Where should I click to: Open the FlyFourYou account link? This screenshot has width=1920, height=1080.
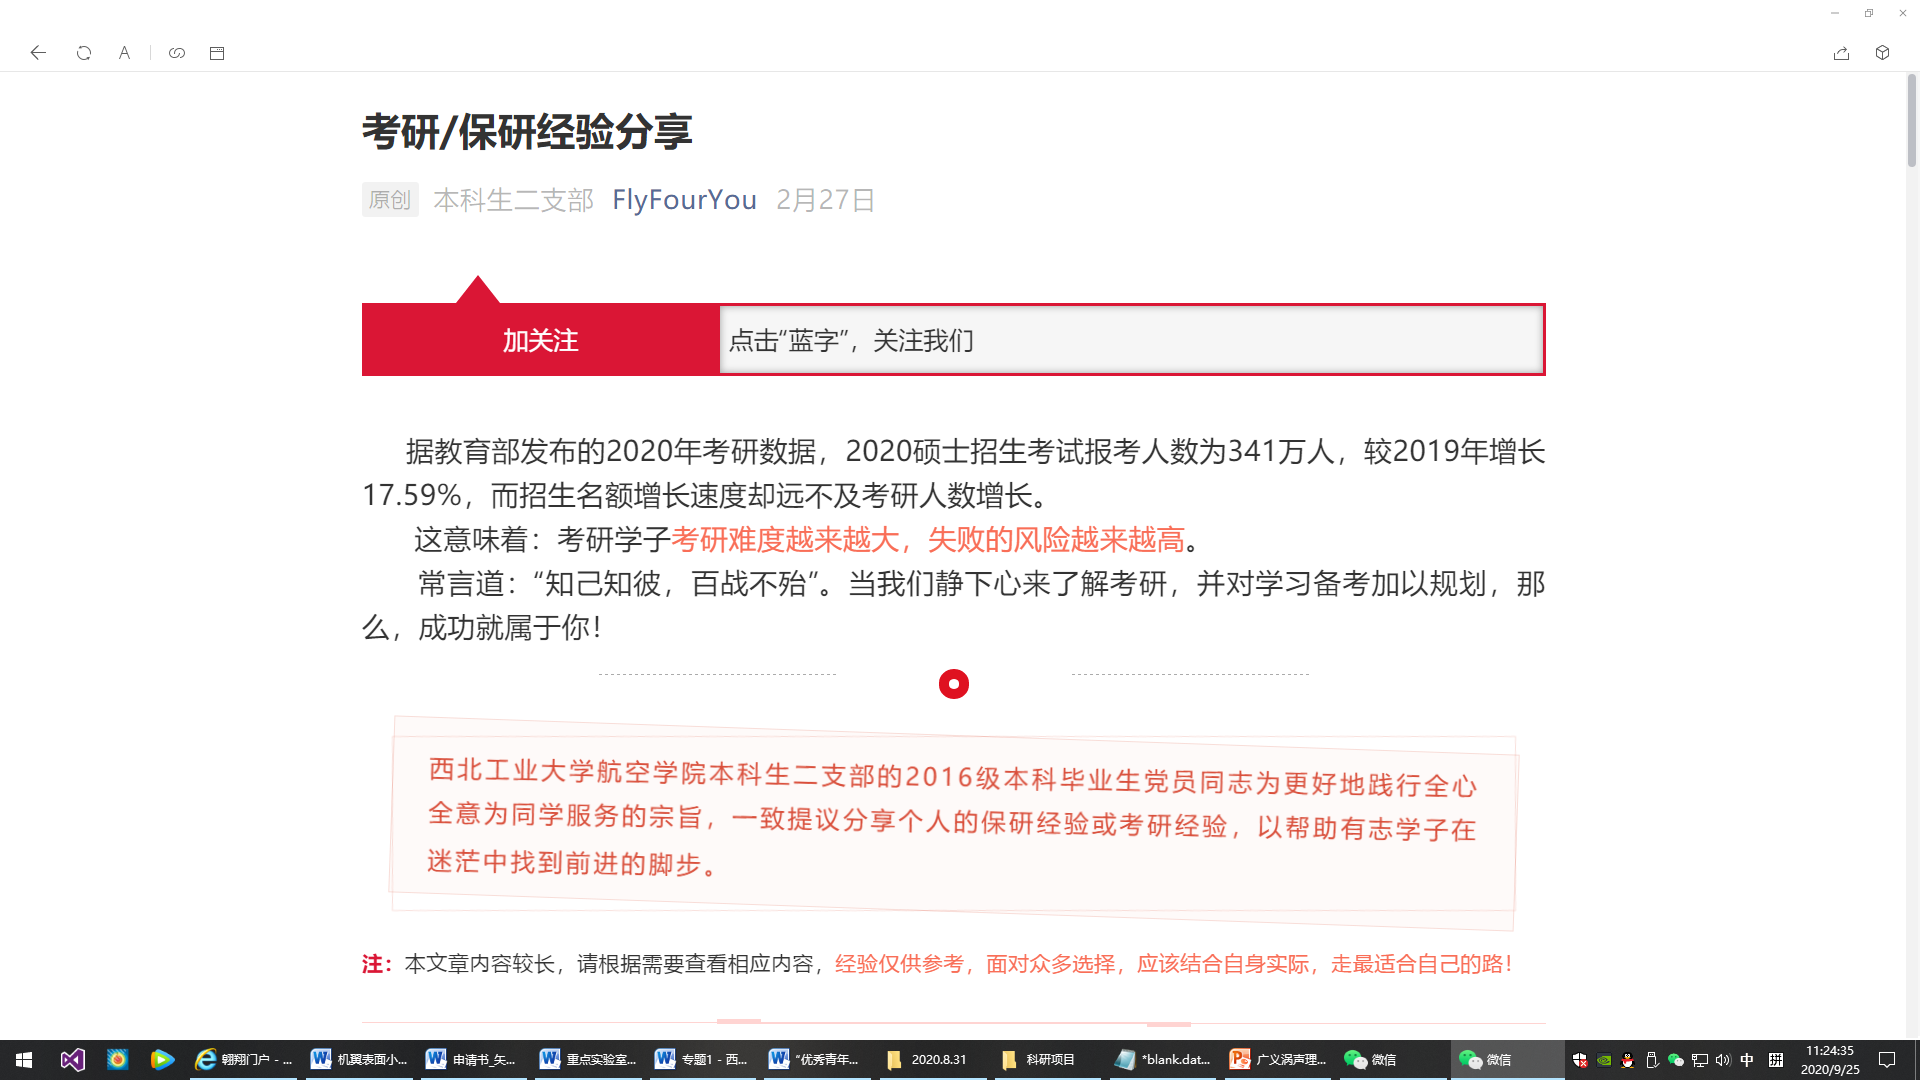click(x=684, y=200)
